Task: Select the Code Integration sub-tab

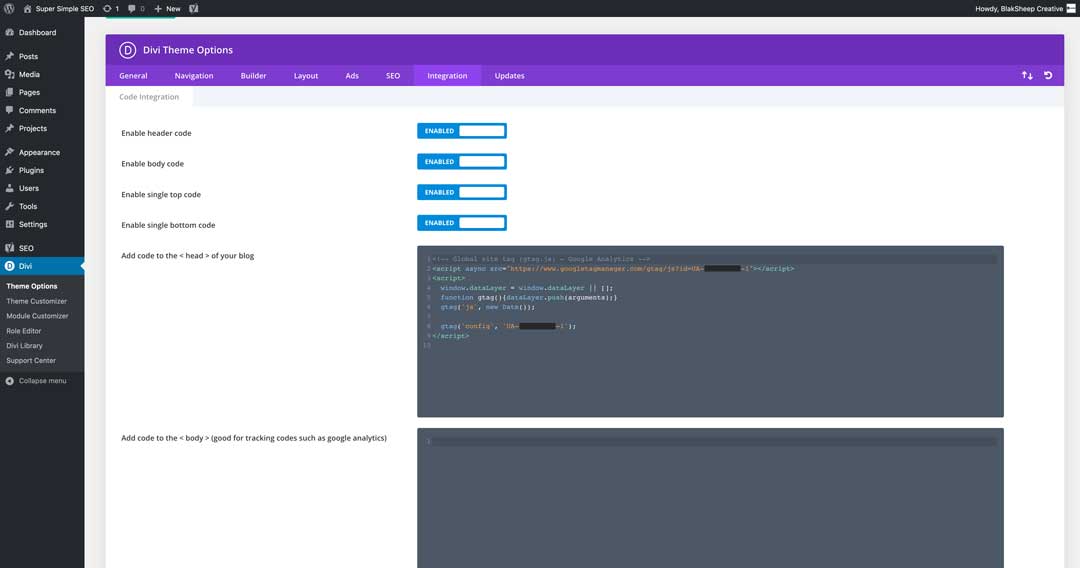Action: click(149, 97)
